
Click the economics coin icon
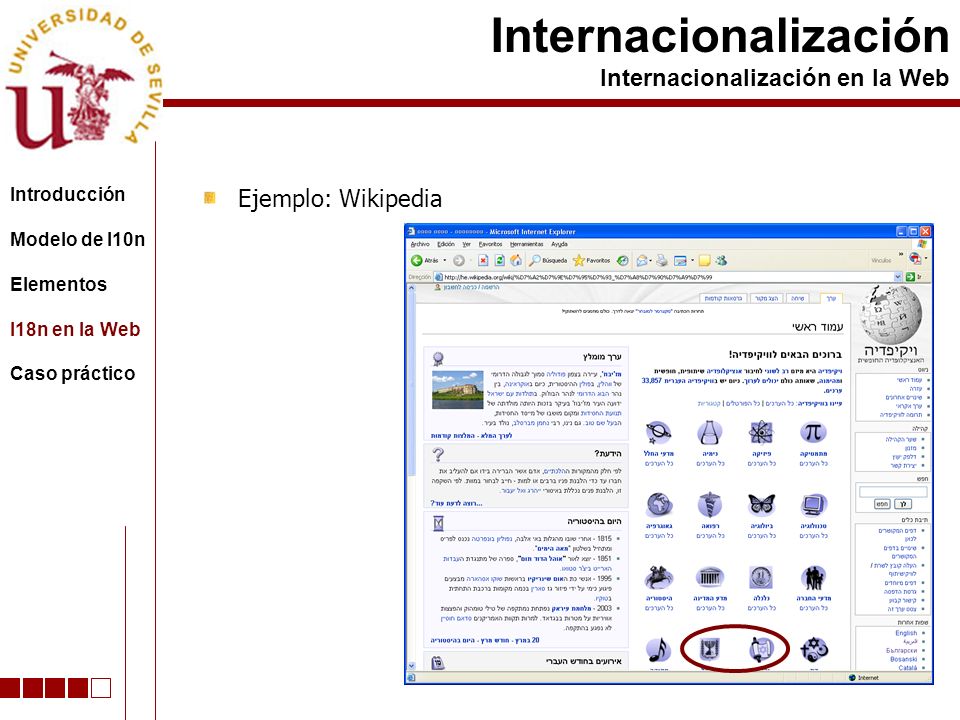[761, 577]
